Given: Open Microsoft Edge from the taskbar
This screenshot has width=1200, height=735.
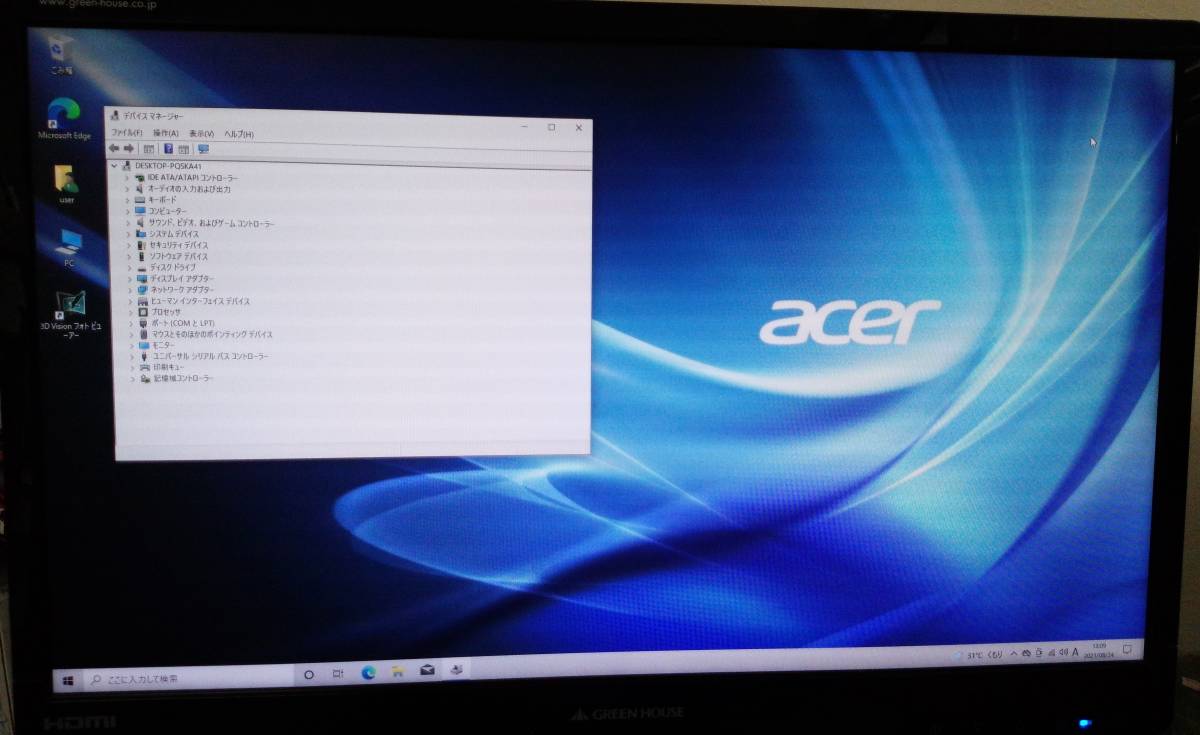Looking at the screenshot, I should click(368, 672).
